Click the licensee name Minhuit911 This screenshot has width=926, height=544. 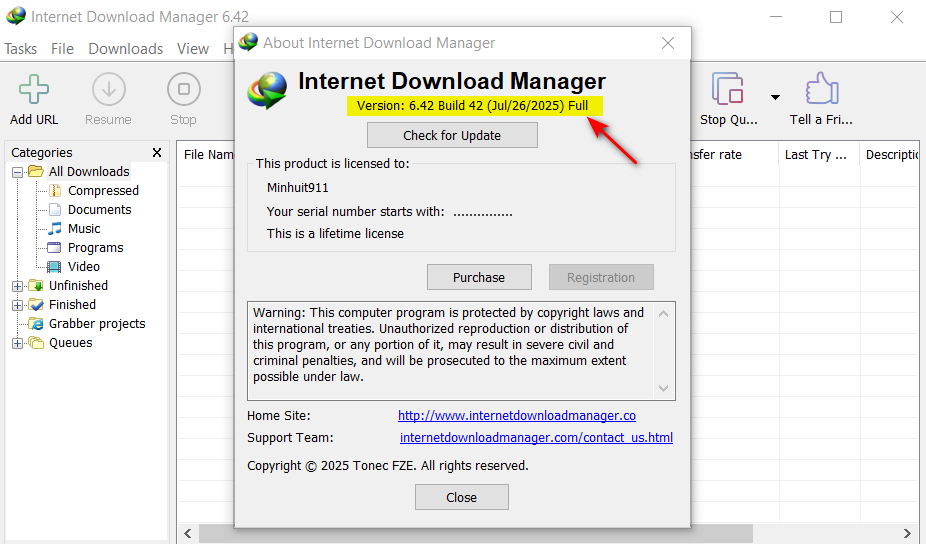pyautogui.click(x=298, y=188)
